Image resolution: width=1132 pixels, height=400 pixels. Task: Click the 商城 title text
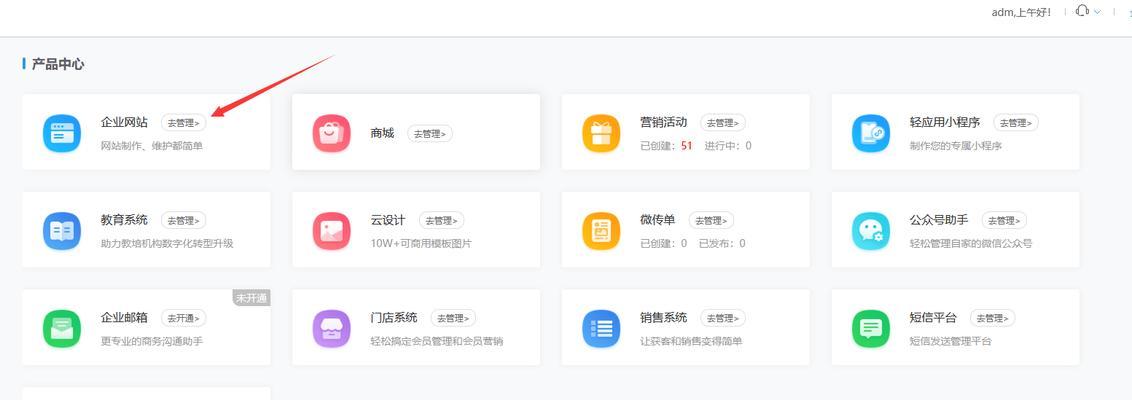pyautogui.click(x=383, y=133)
